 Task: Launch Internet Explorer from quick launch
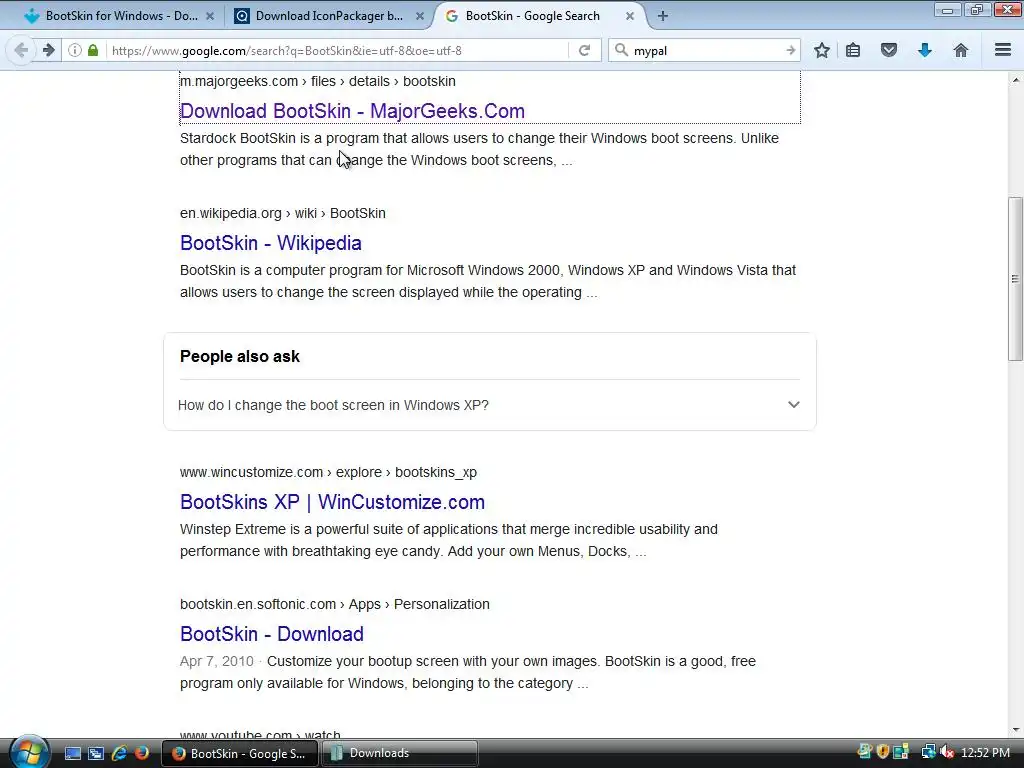pos(119,753)
